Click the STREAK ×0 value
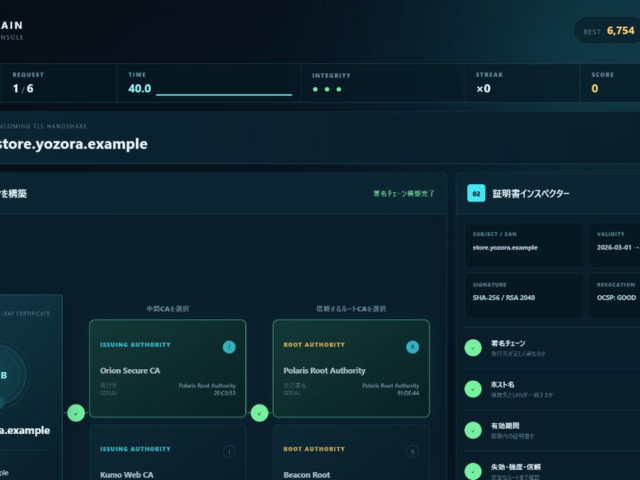The width and height of the screenshot is (640, 480). coord(483,89)
